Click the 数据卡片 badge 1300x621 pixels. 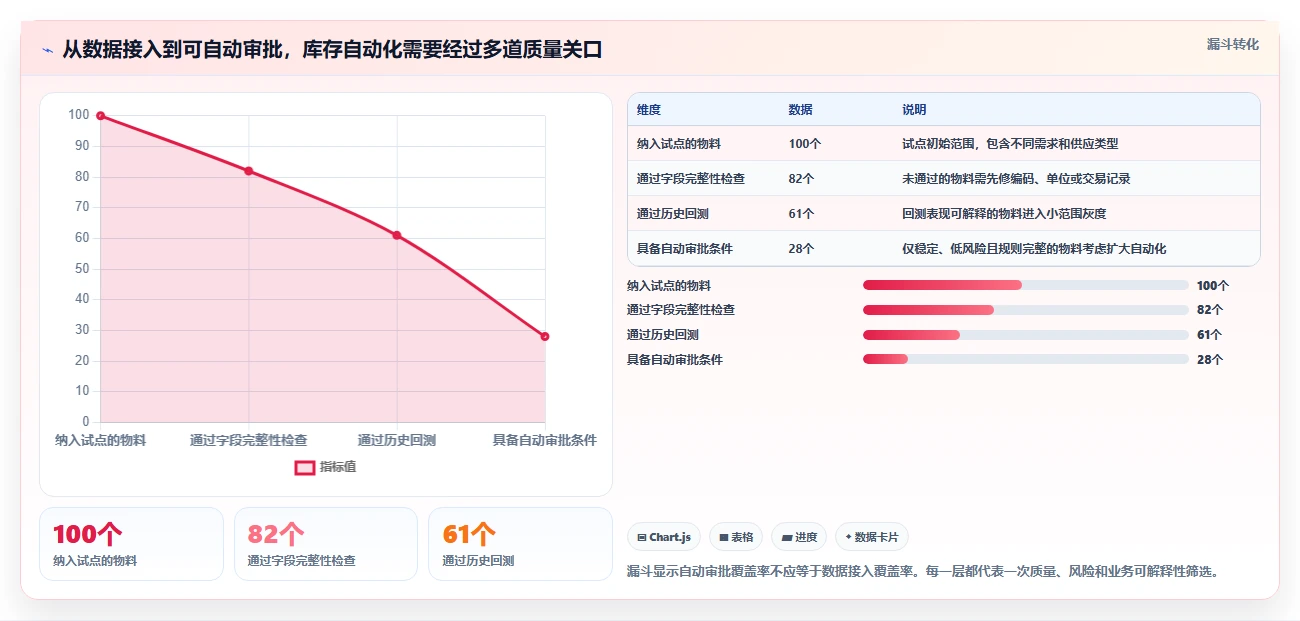pos(871,537)
